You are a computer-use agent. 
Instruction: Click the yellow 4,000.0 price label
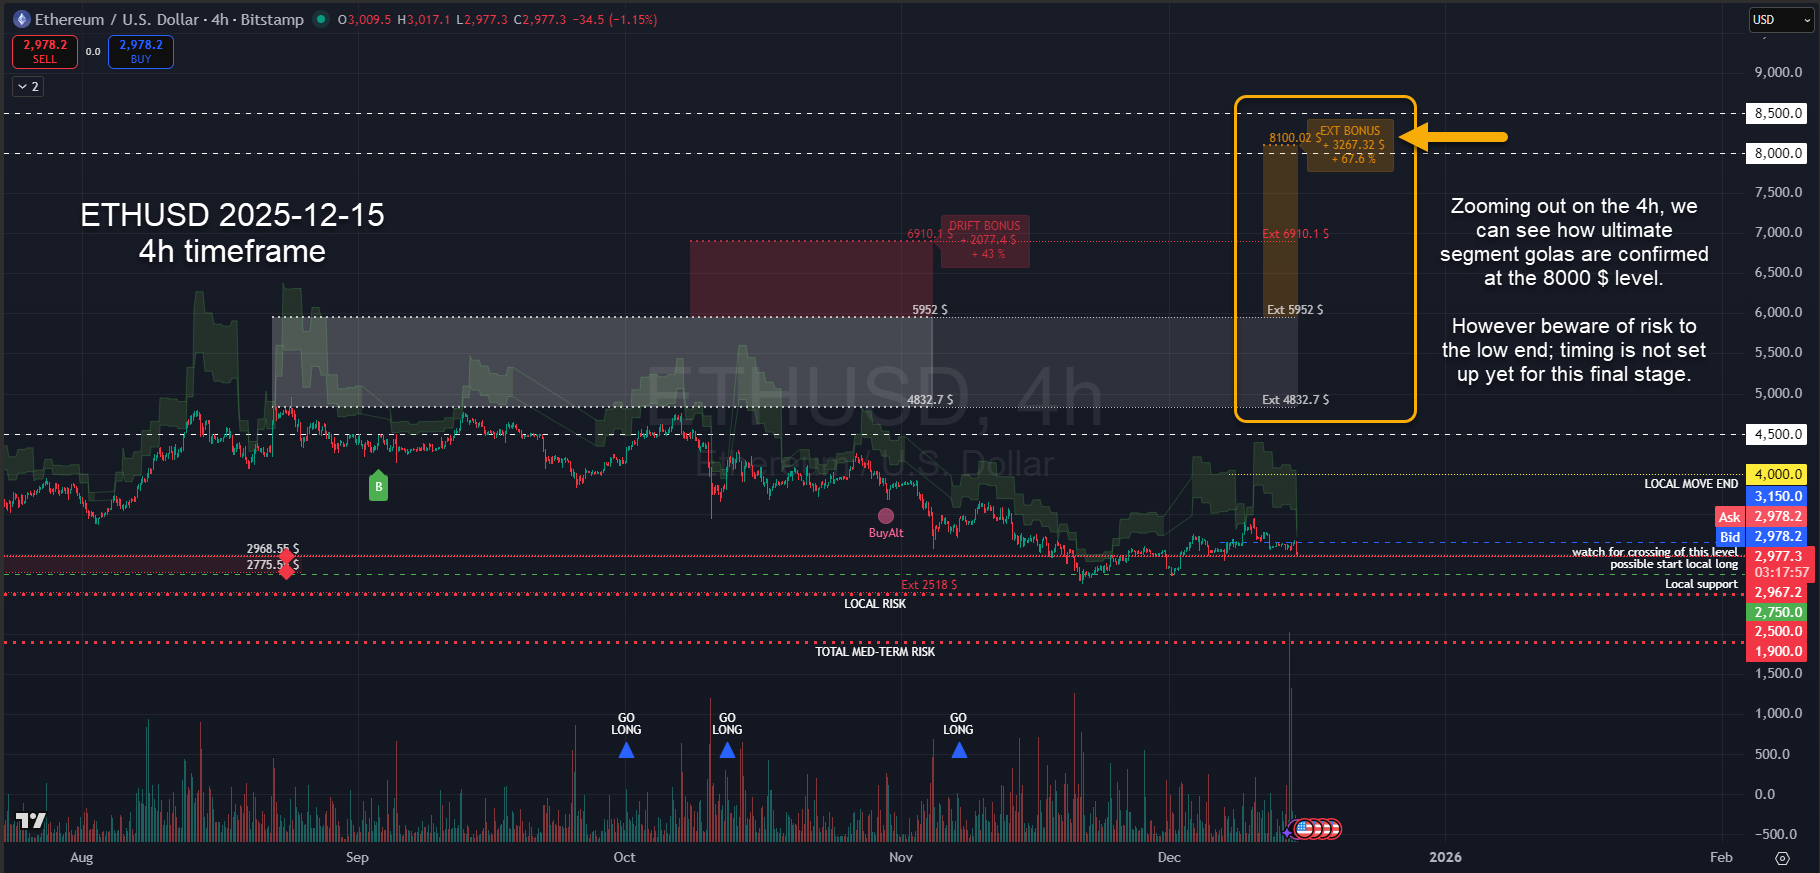[x=1777, y=474]
